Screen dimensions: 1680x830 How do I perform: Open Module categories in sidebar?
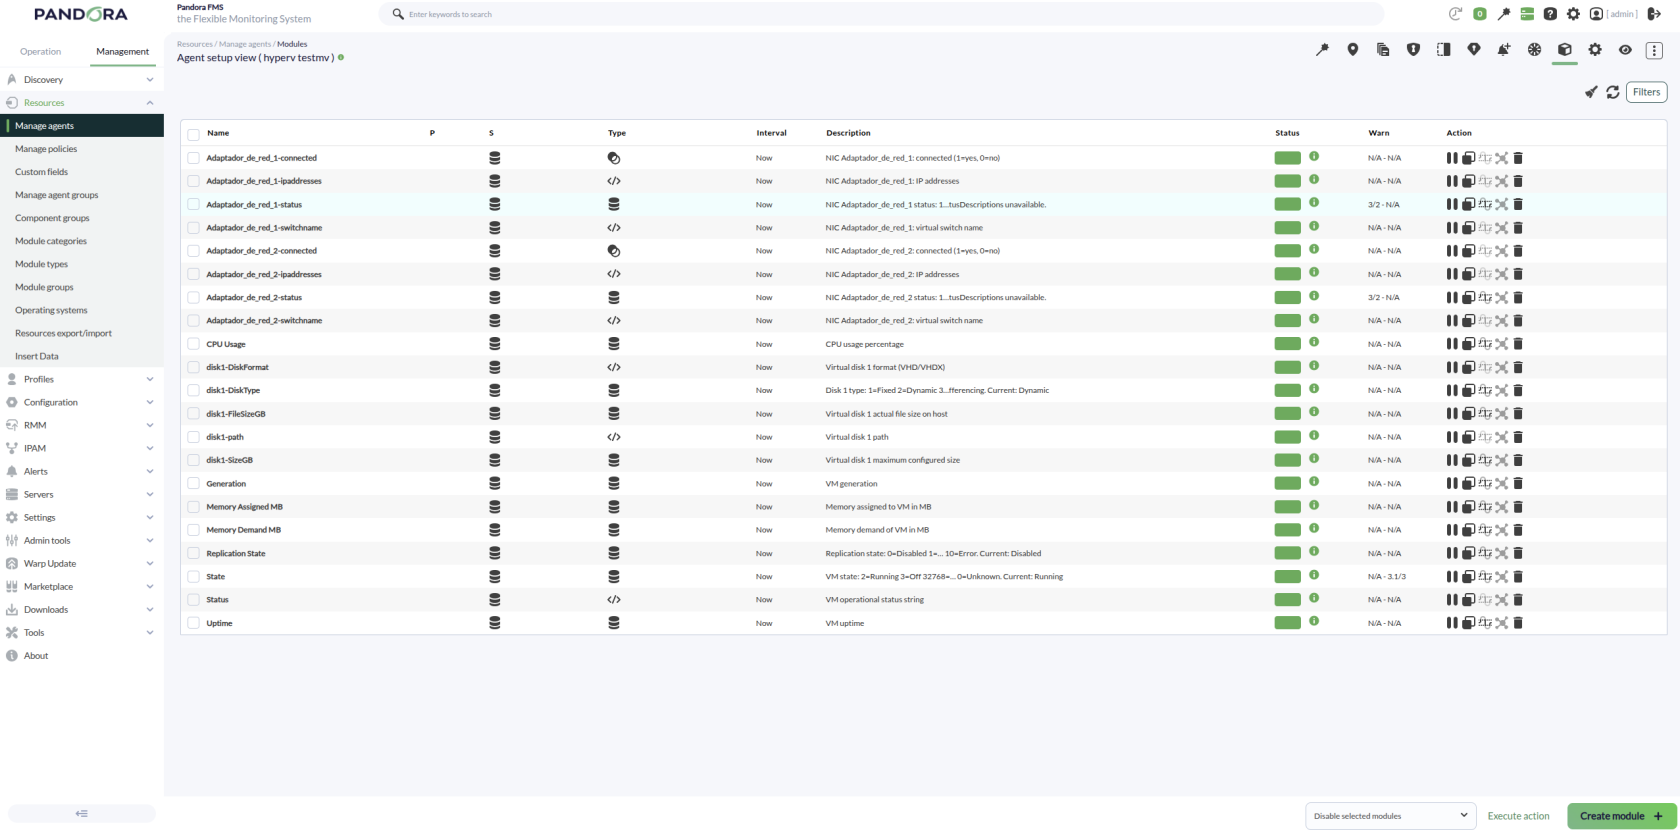pos(51,241)
